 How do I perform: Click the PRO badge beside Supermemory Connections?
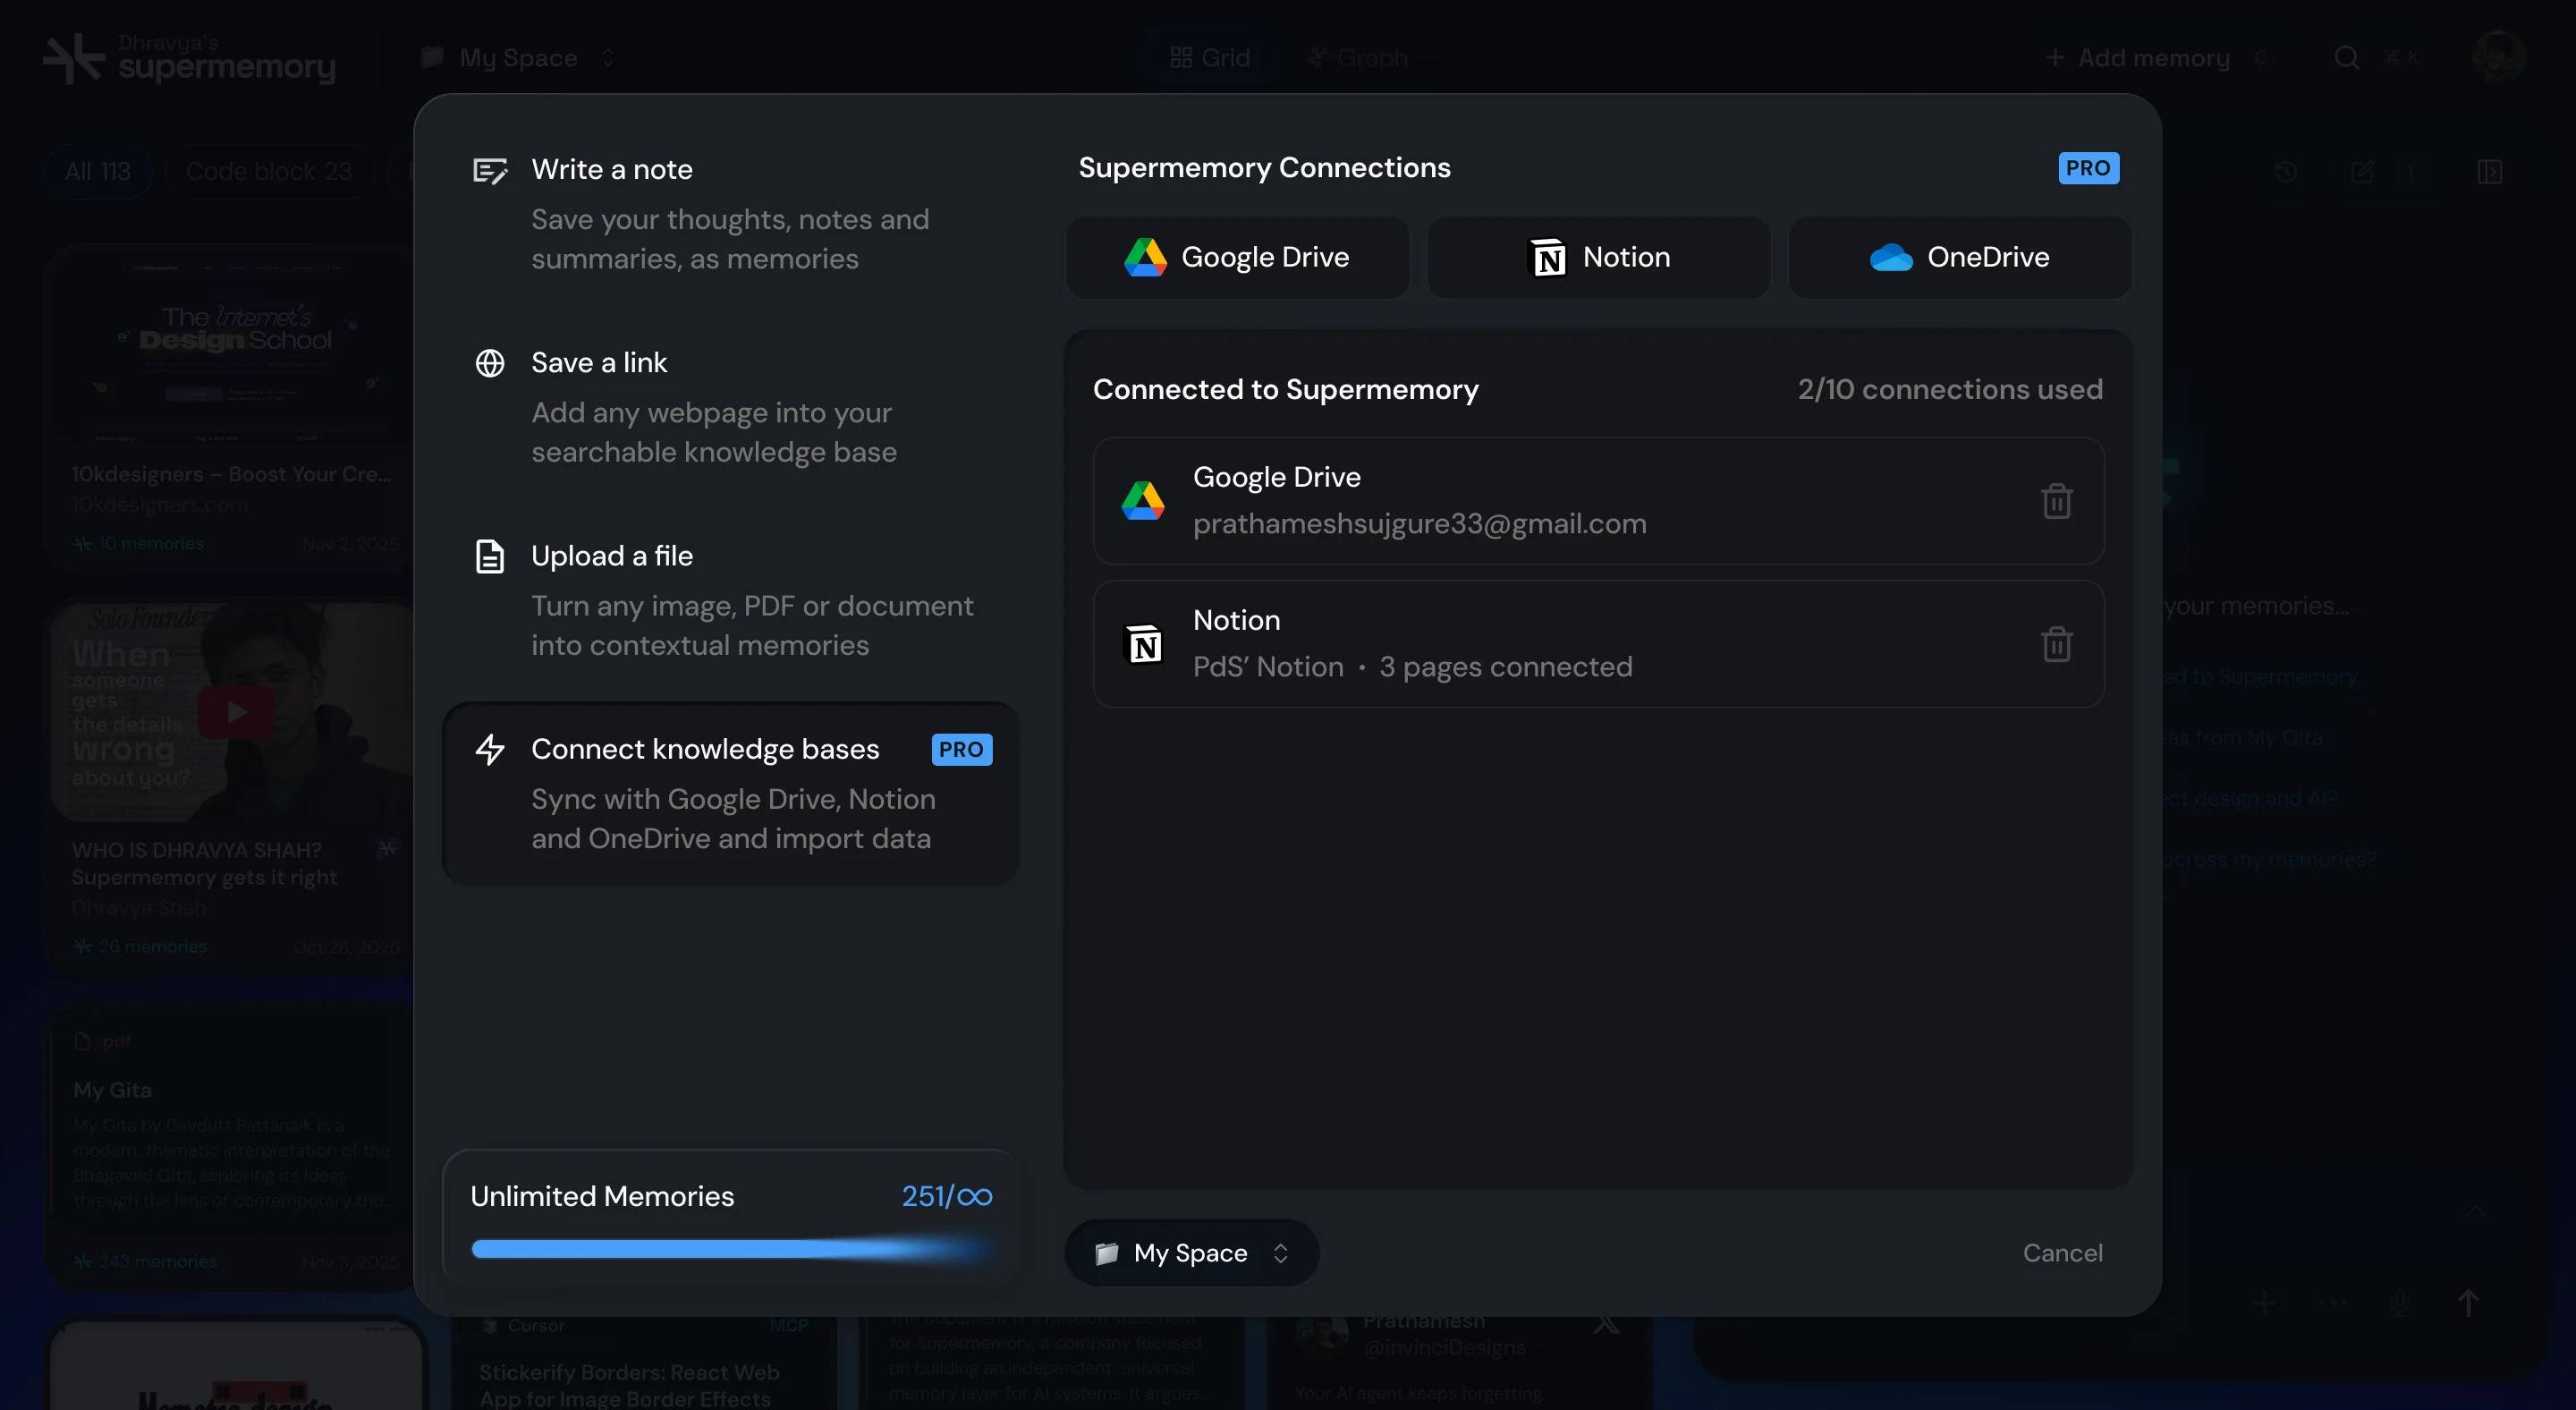coord(2088,168)
